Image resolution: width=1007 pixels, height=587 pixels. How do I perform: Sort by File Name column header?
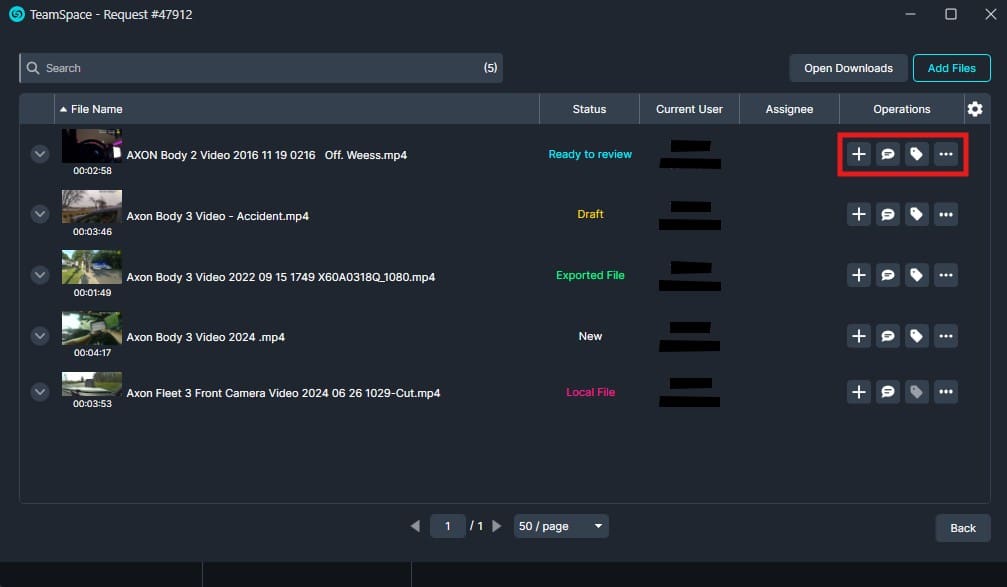click(x=96, y=109)
